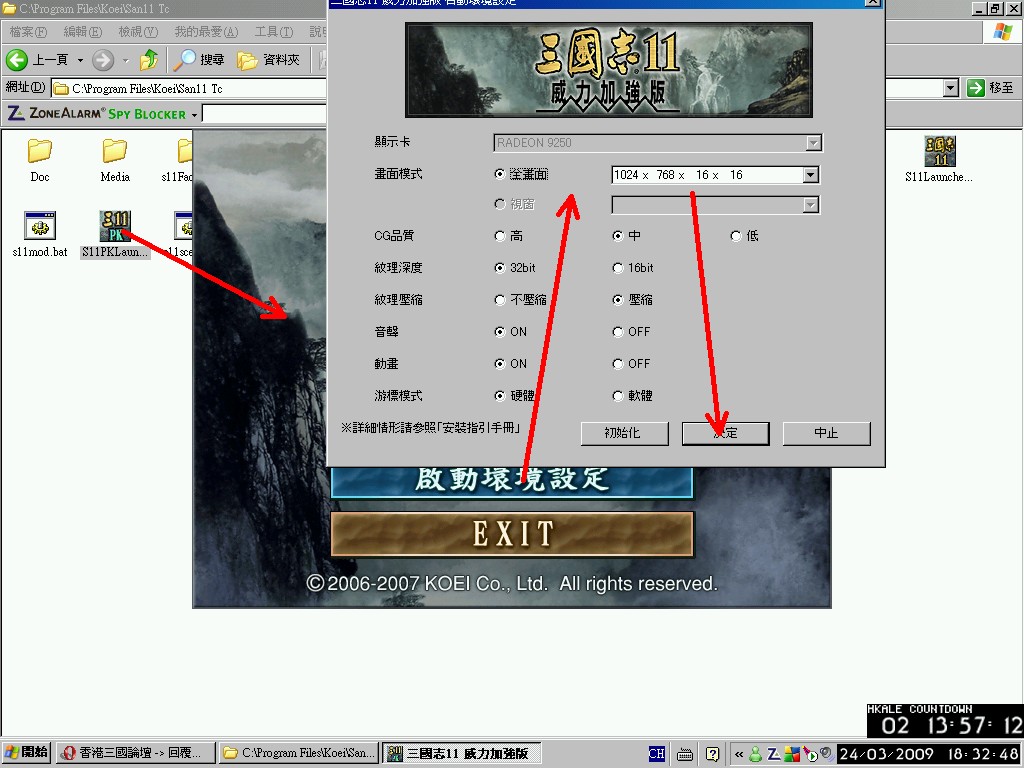
Task: Set CG品質 to 中
Action: tap(618, 236)
